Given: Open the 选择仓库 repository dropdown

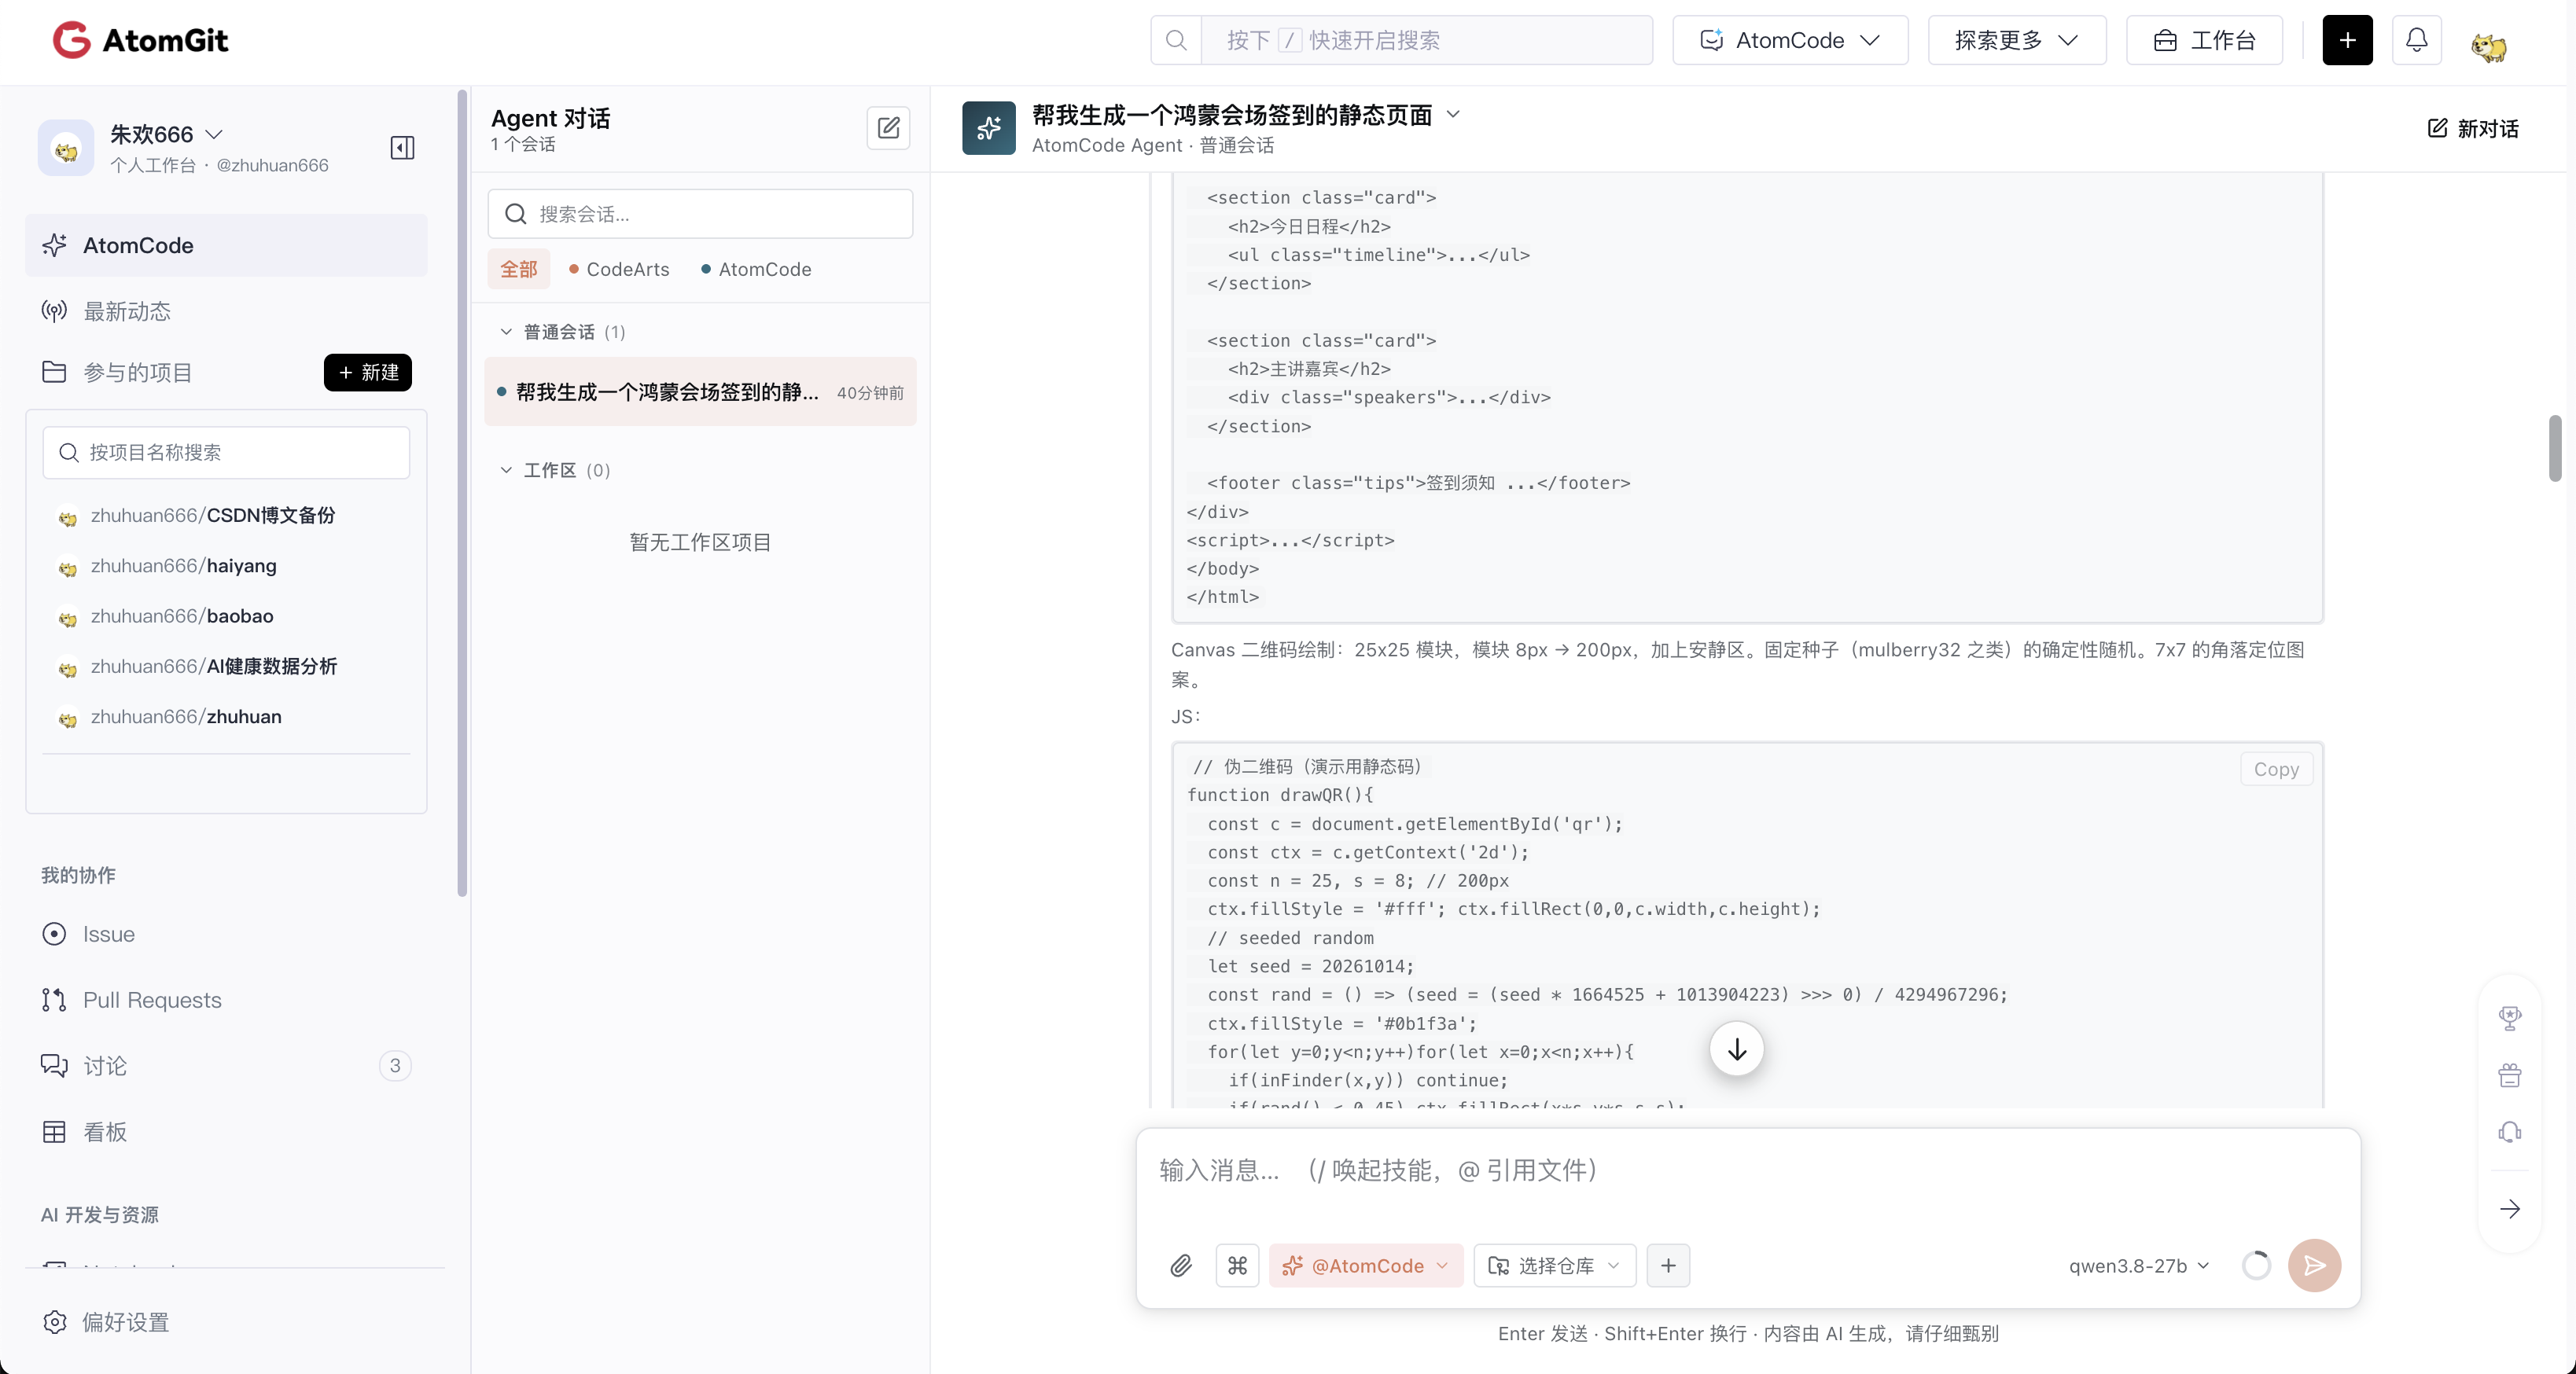Looking at the screenshot, I should point(1554,1265).
